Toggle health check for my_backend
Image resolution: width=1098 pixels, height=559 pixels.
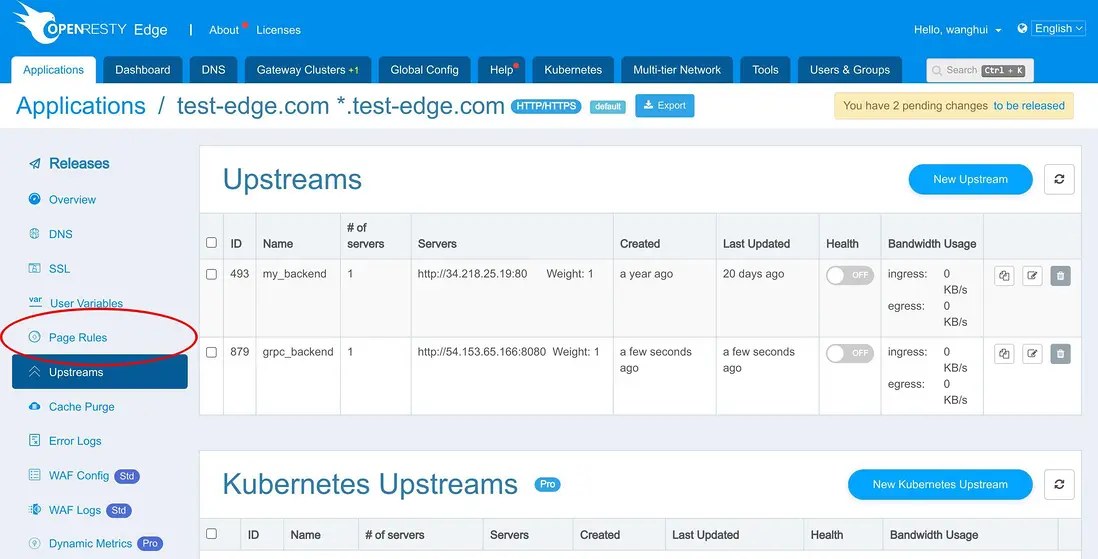[x=849, y=275]
